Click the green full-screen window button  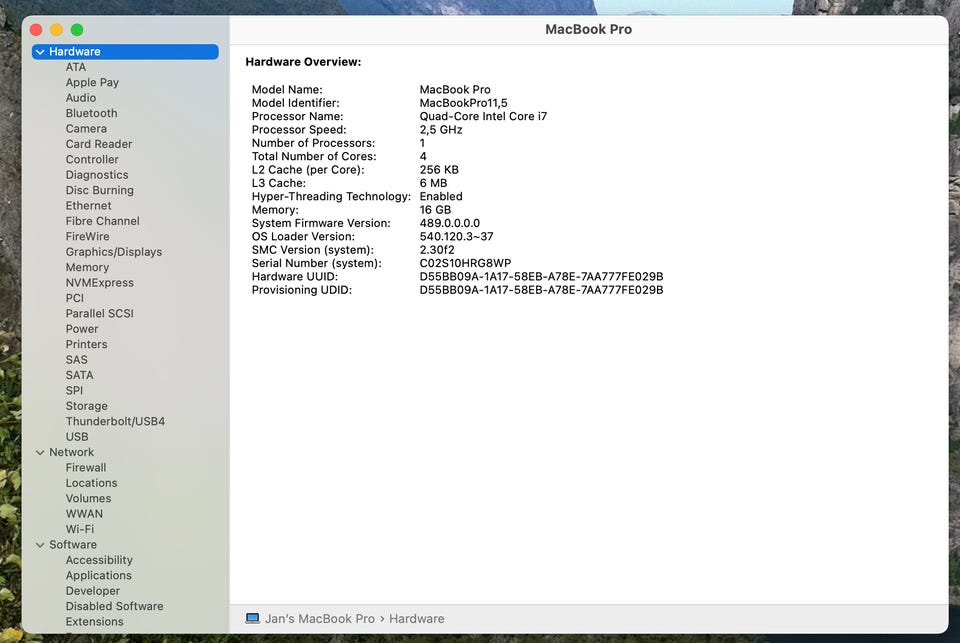77,30
